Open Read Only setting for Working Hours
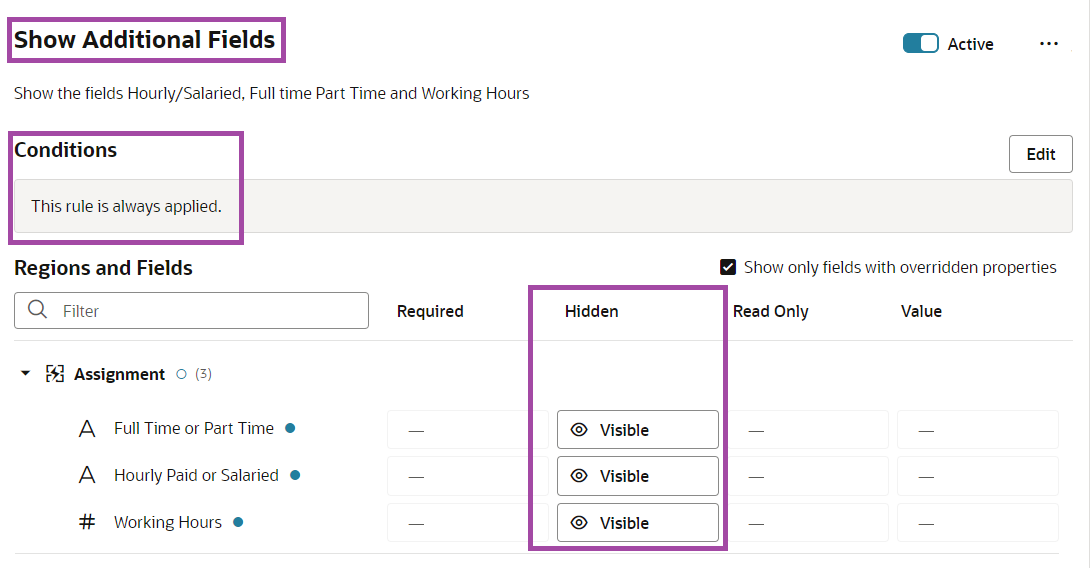Screen dimensions: 1090x568 [x=807, y=523]
